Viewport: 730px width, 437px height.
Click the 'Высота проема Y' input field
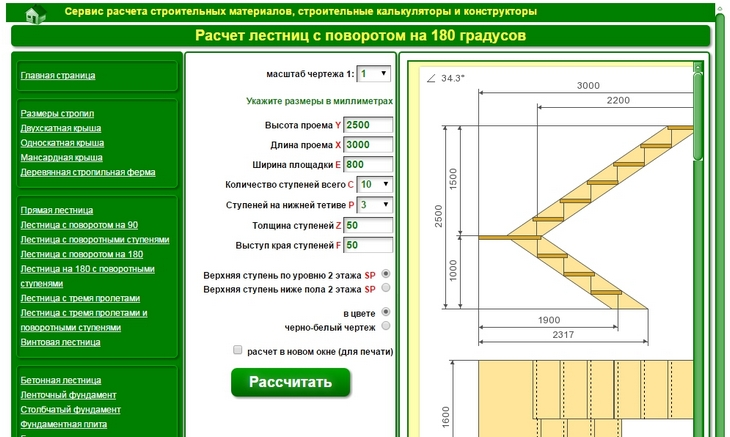(368, 125)
